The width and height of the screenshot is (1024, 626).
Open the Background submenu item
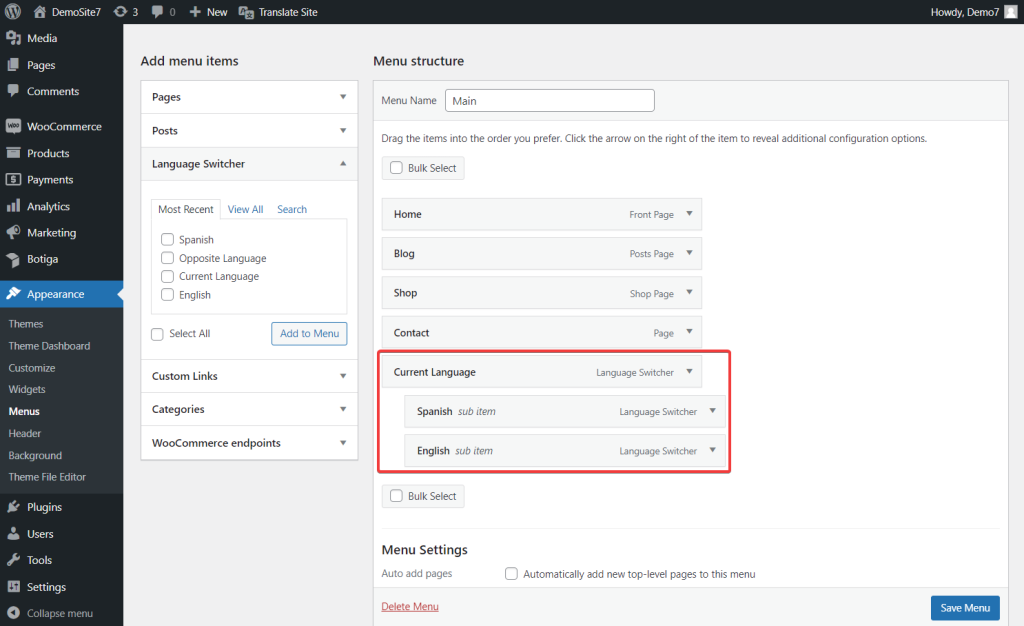35,456
